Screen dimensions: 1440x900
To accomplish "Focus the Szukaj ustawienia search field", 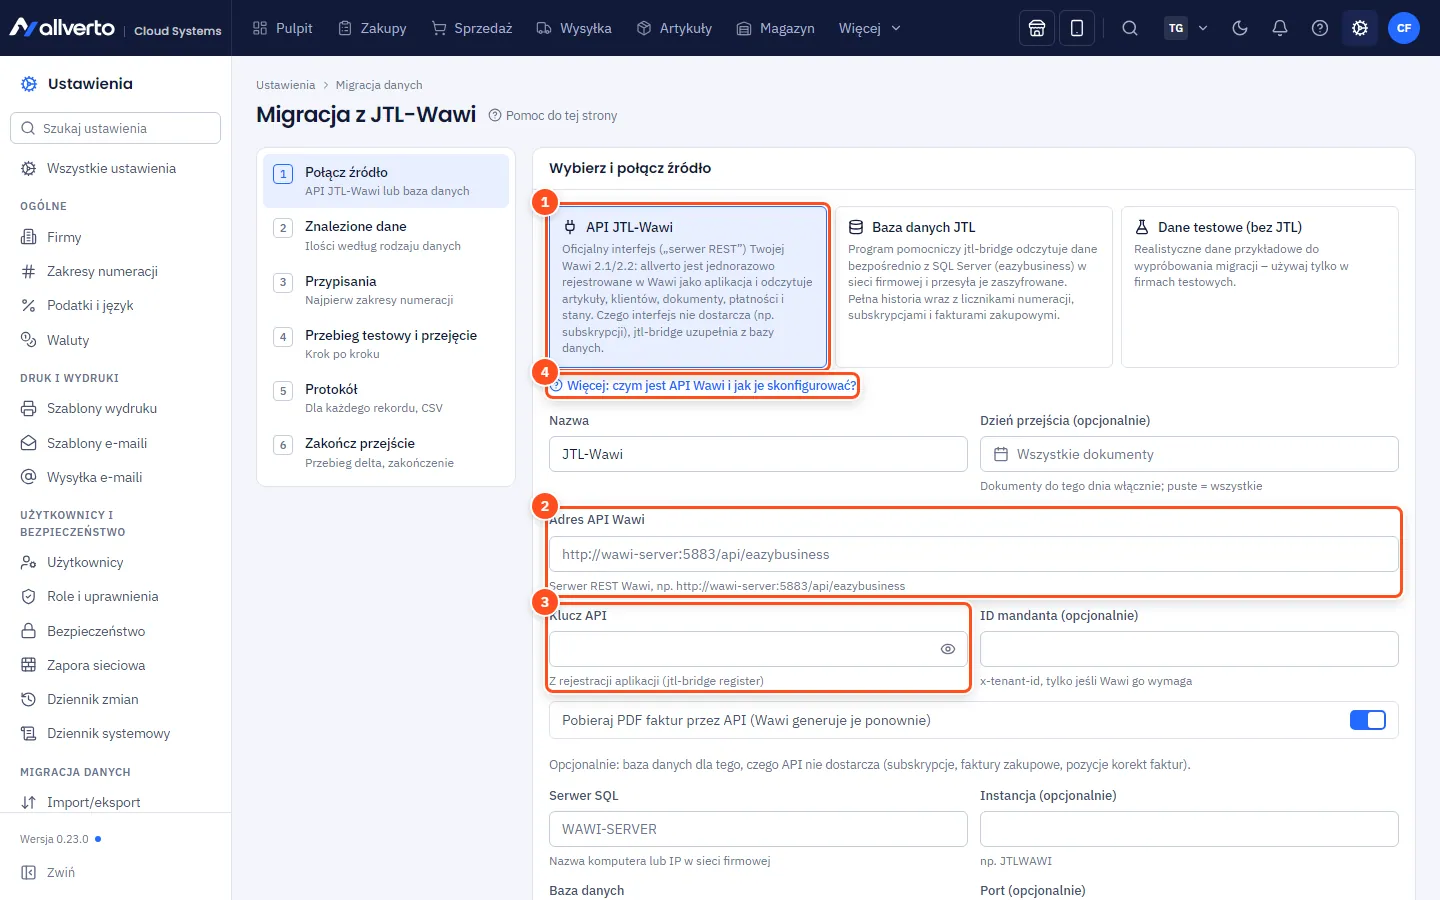I will tap(115, 128).
